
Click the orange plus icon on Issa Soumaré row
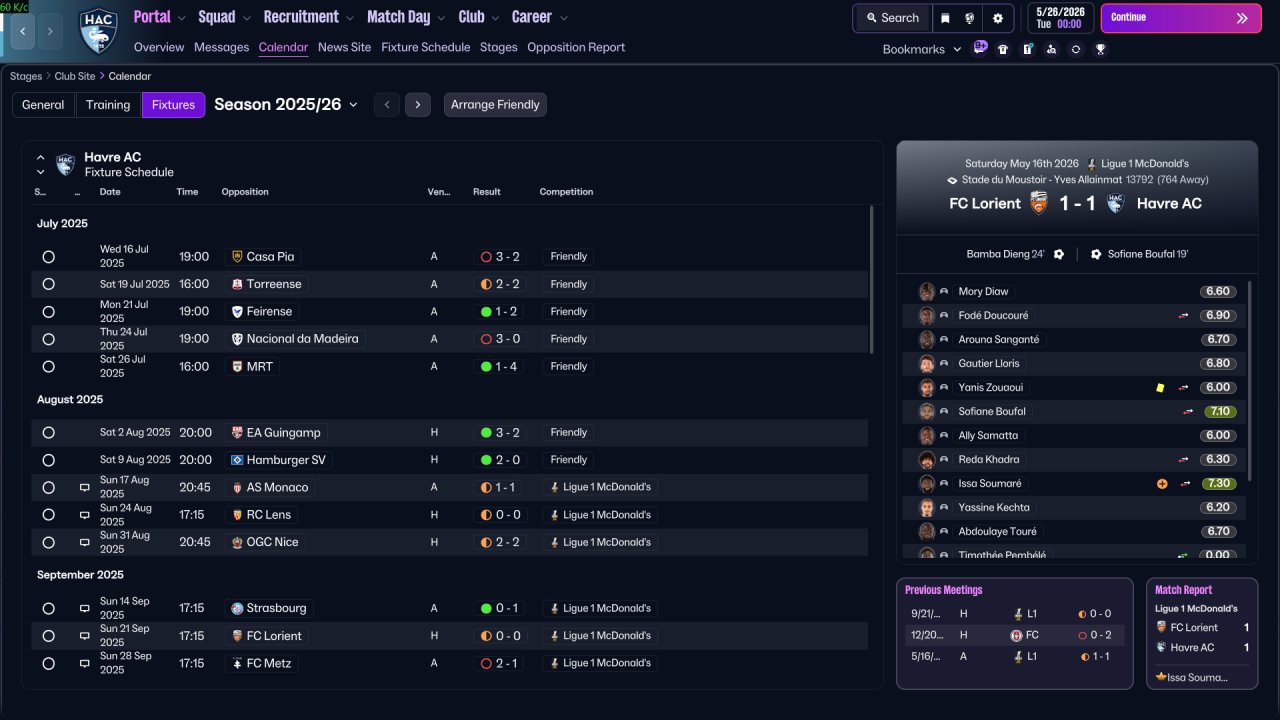click(1162, 484)
